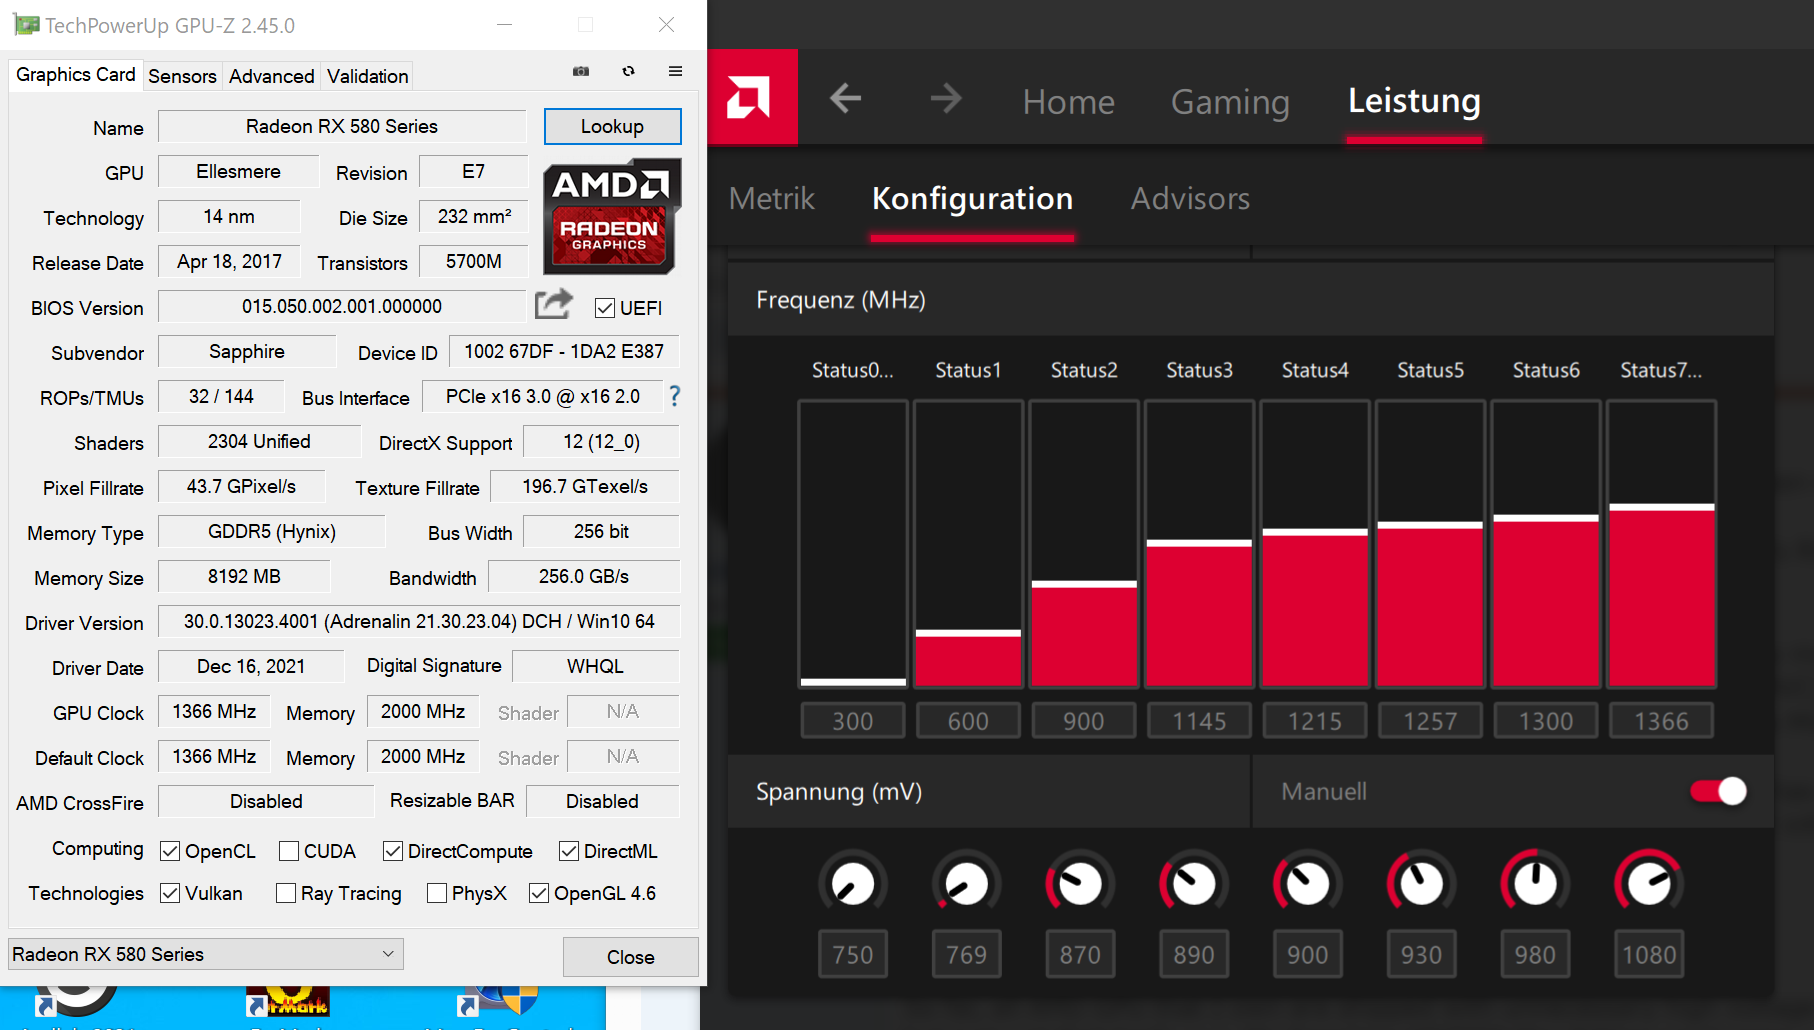Go back with the left arrow in Radeon Software
Viewport: 1814px width, 1030px height.
pyautogui.click(x=846, y=98)
